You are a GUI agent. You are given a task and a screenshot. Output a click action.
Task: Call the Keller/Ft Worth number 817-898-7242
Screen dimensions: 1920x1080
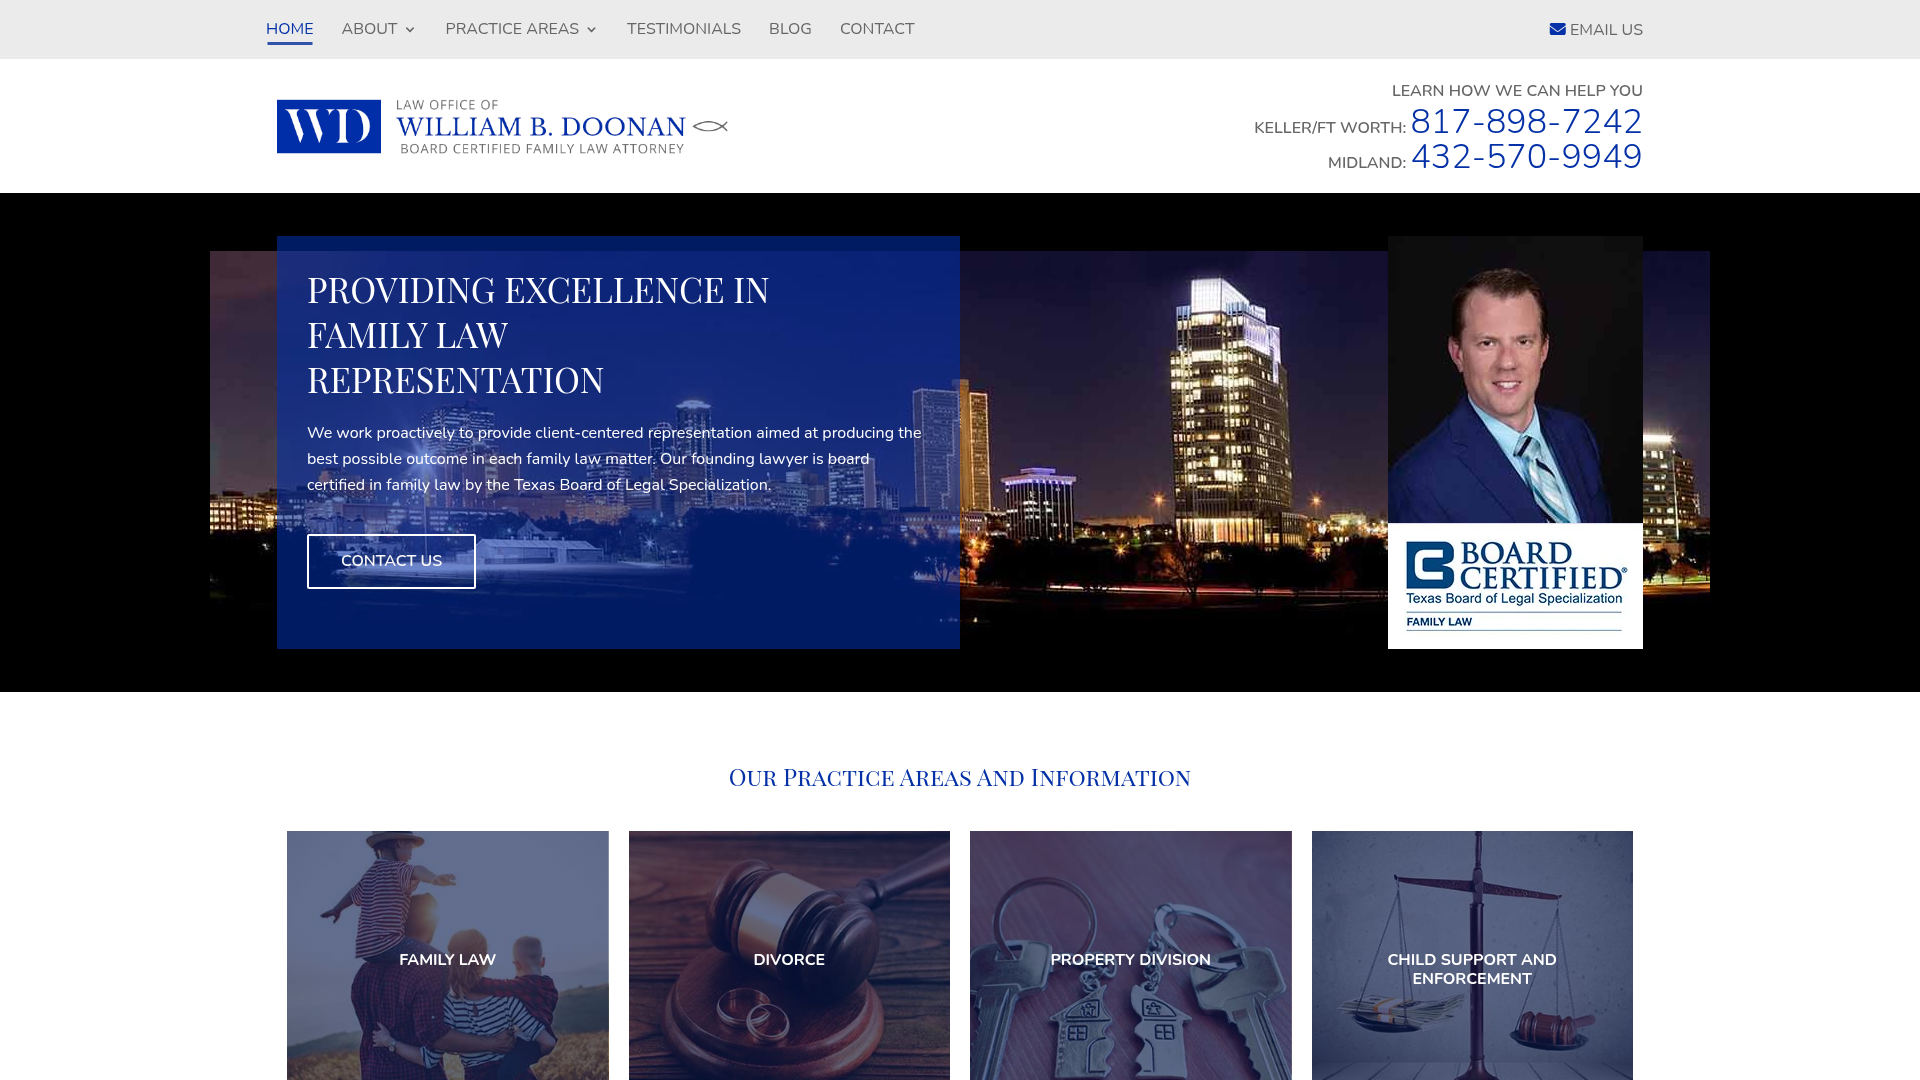click(1525, 122)
